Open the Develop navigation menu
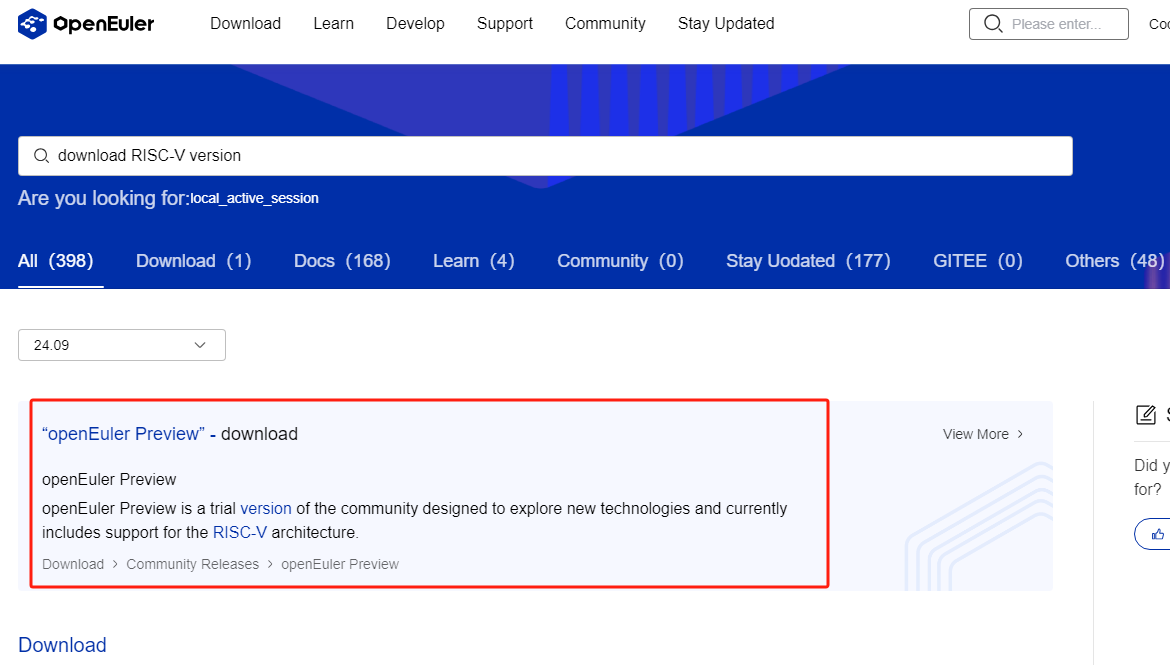The height and width of the screenshot is (665, 1170). pos(415,23)
